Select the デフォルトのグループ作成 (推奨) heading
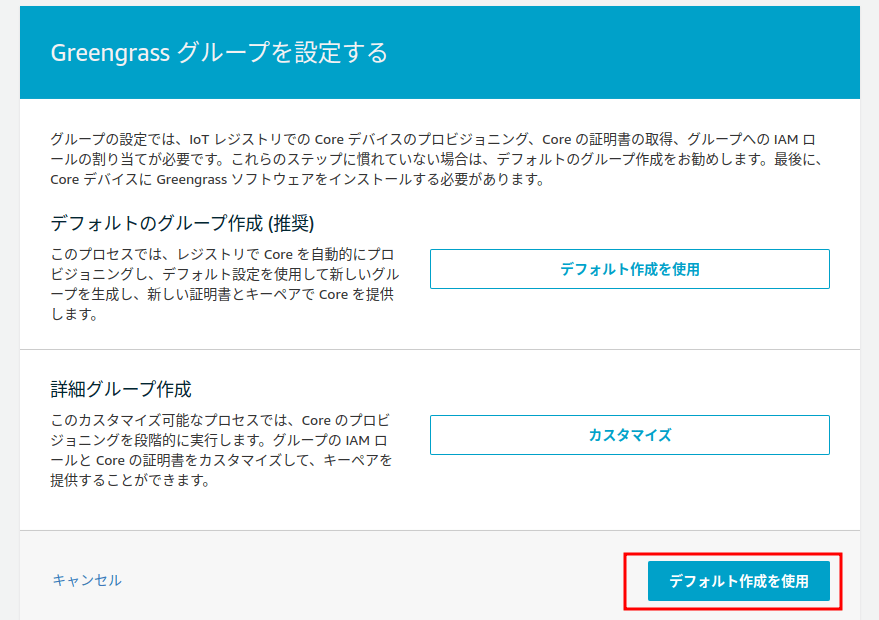The width and height of the screenshot is (879, 620). pos(182,223)
